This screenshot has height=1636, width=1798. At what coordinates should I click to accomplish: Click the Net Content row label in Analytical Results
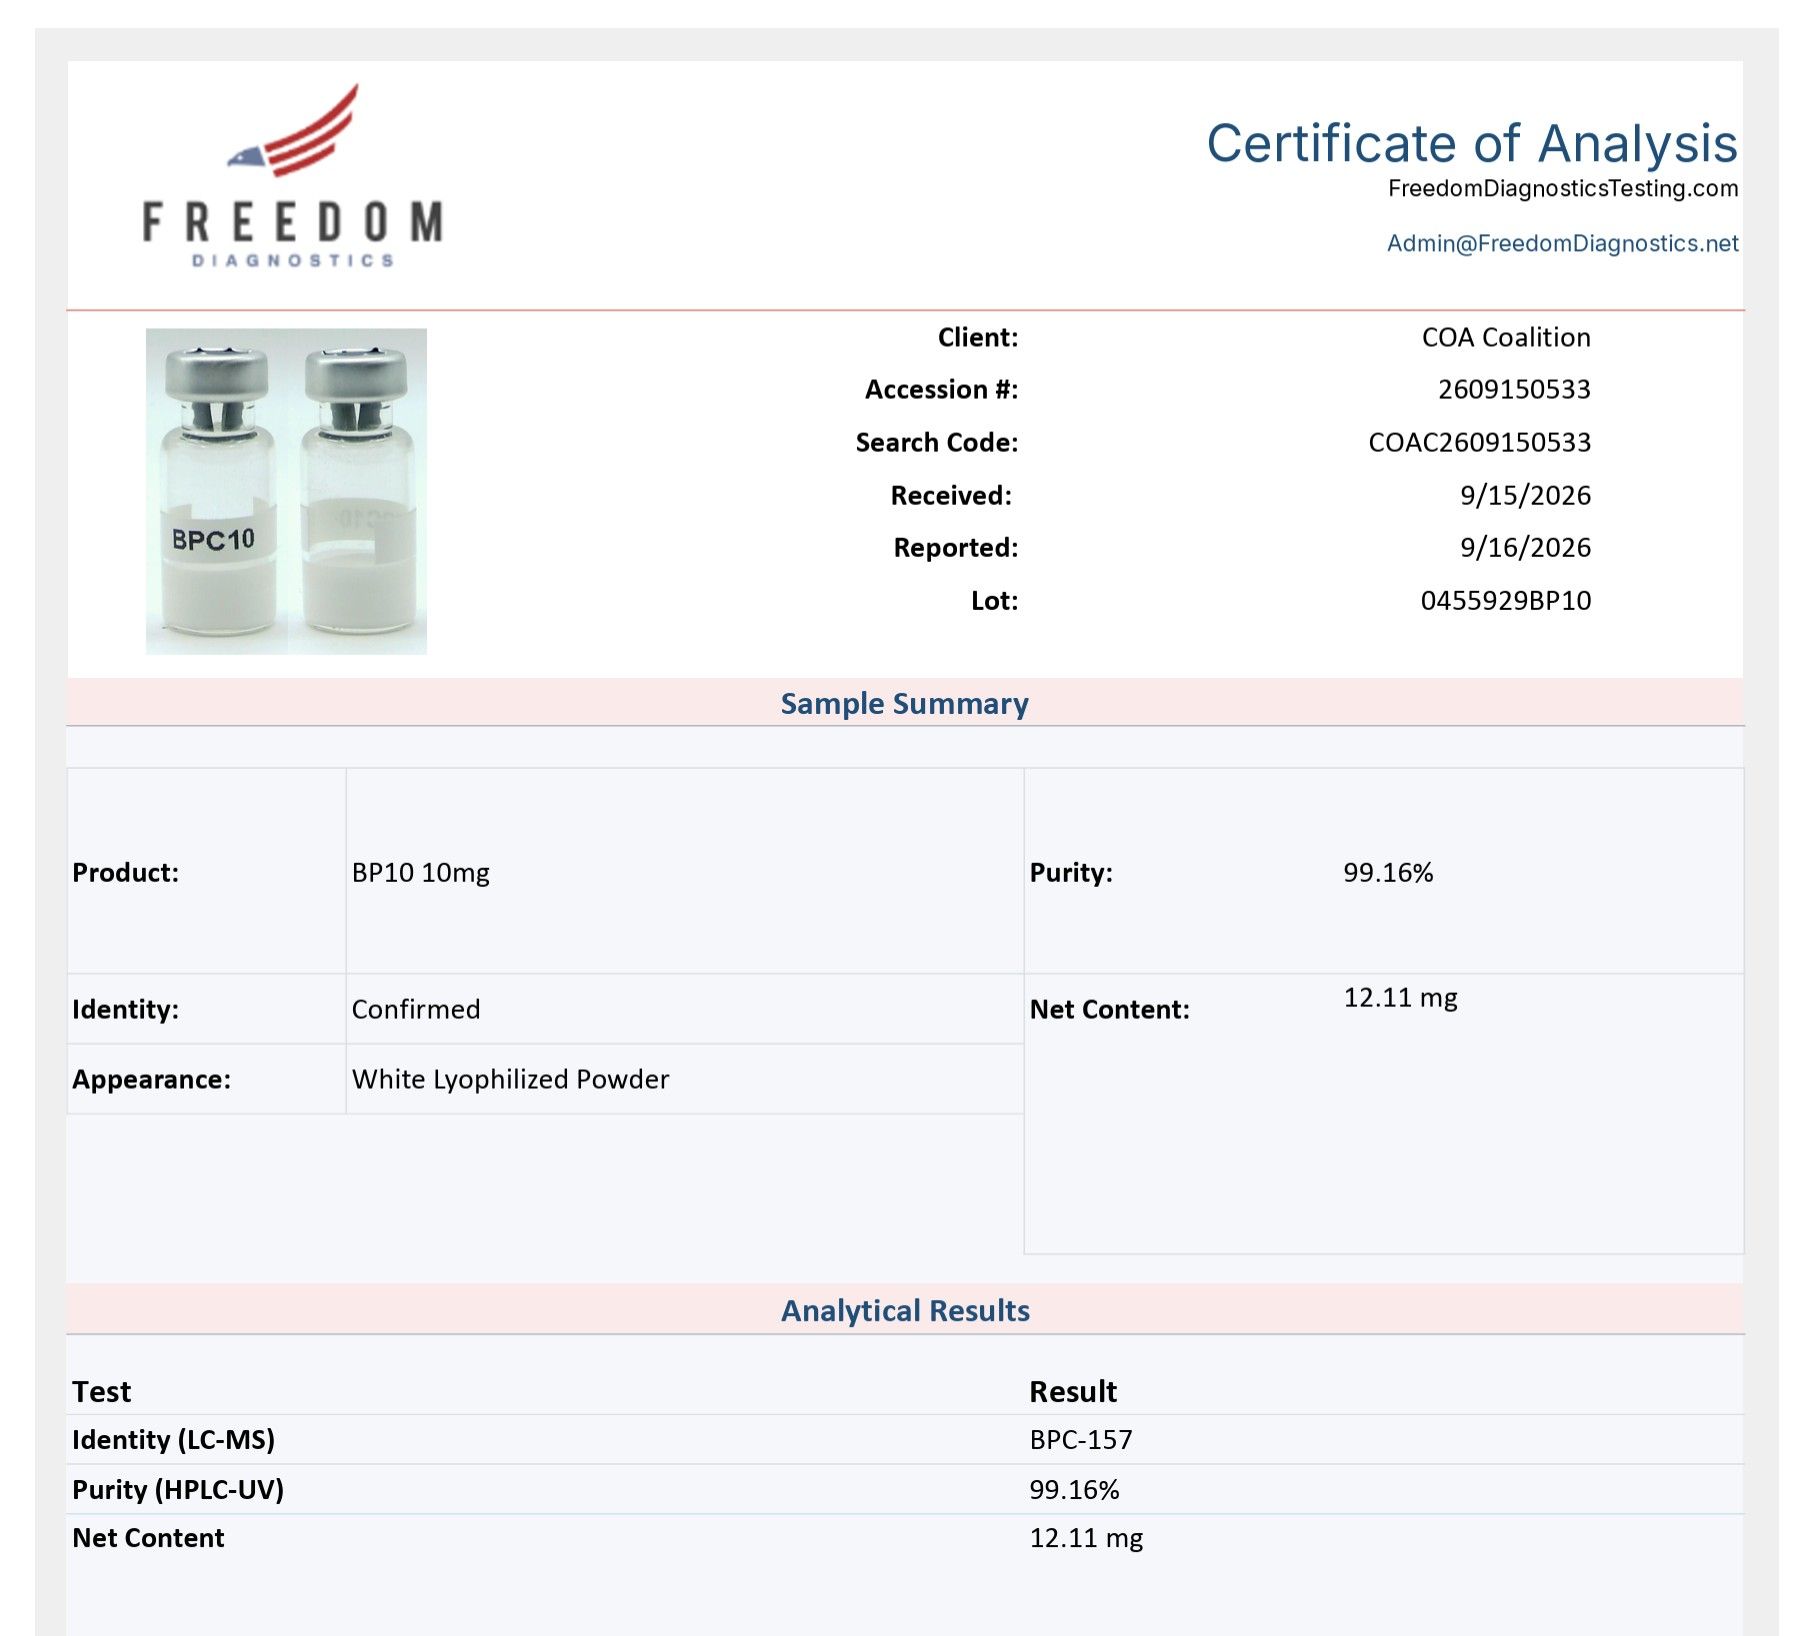click(x=148, y=1537)
